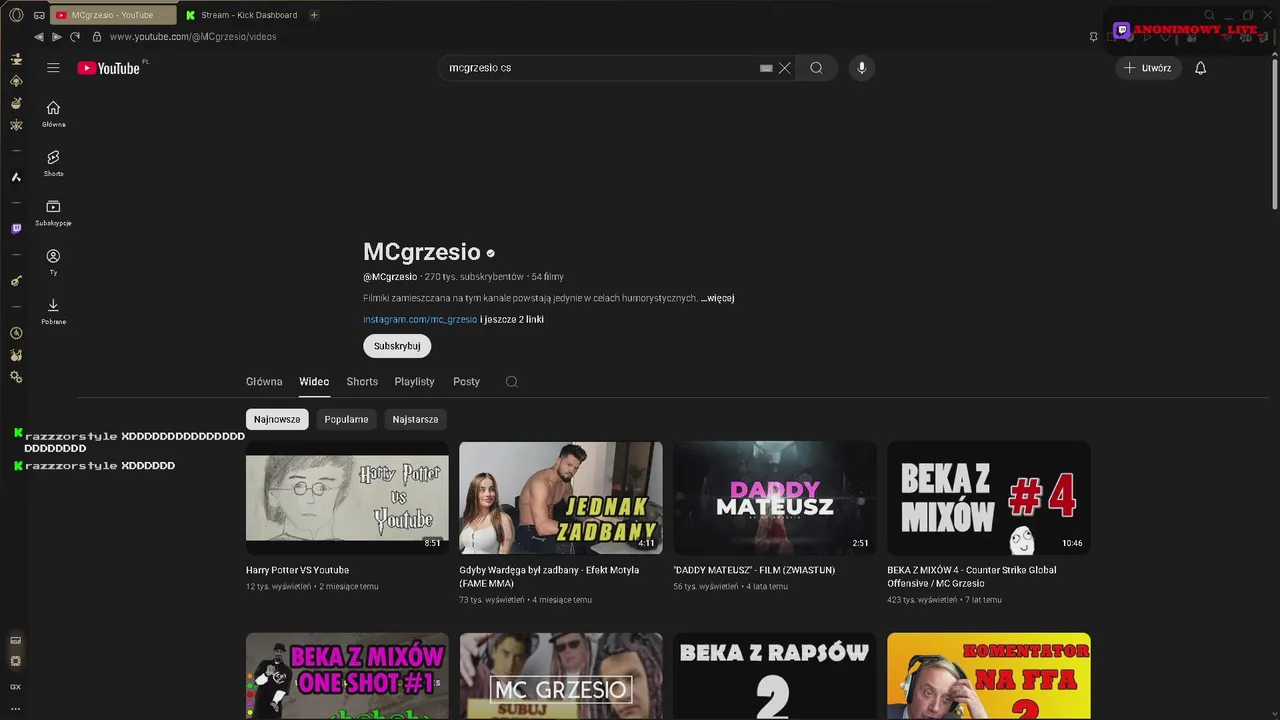Open Pobrane downloads in sidebar
This screenshot has height=720, width=1280.
click(53, 312)
